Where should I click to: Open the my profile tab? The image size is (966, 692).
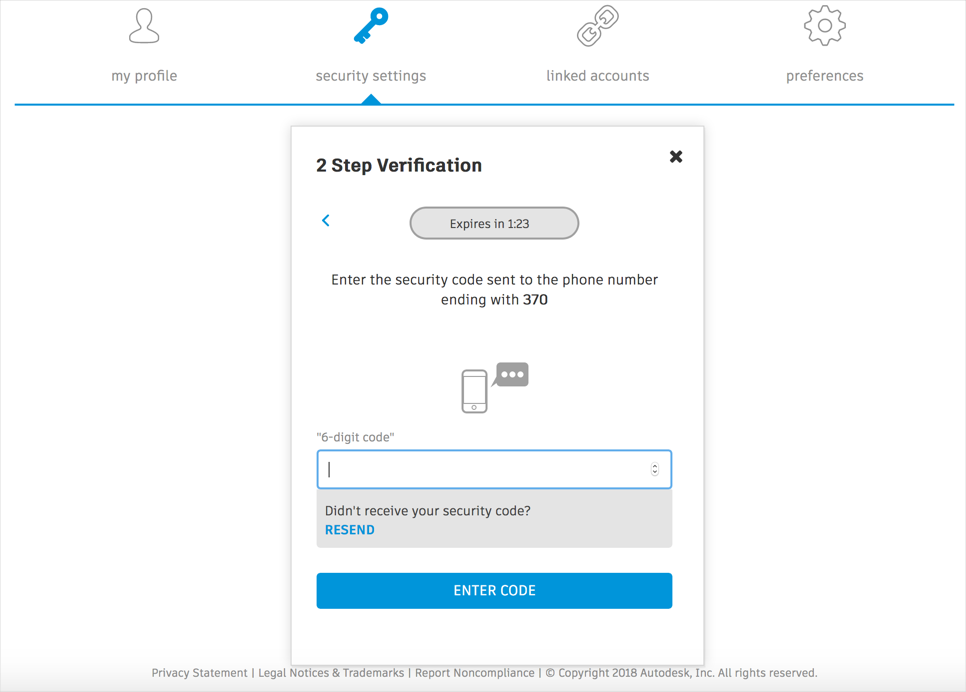(144, 76)
